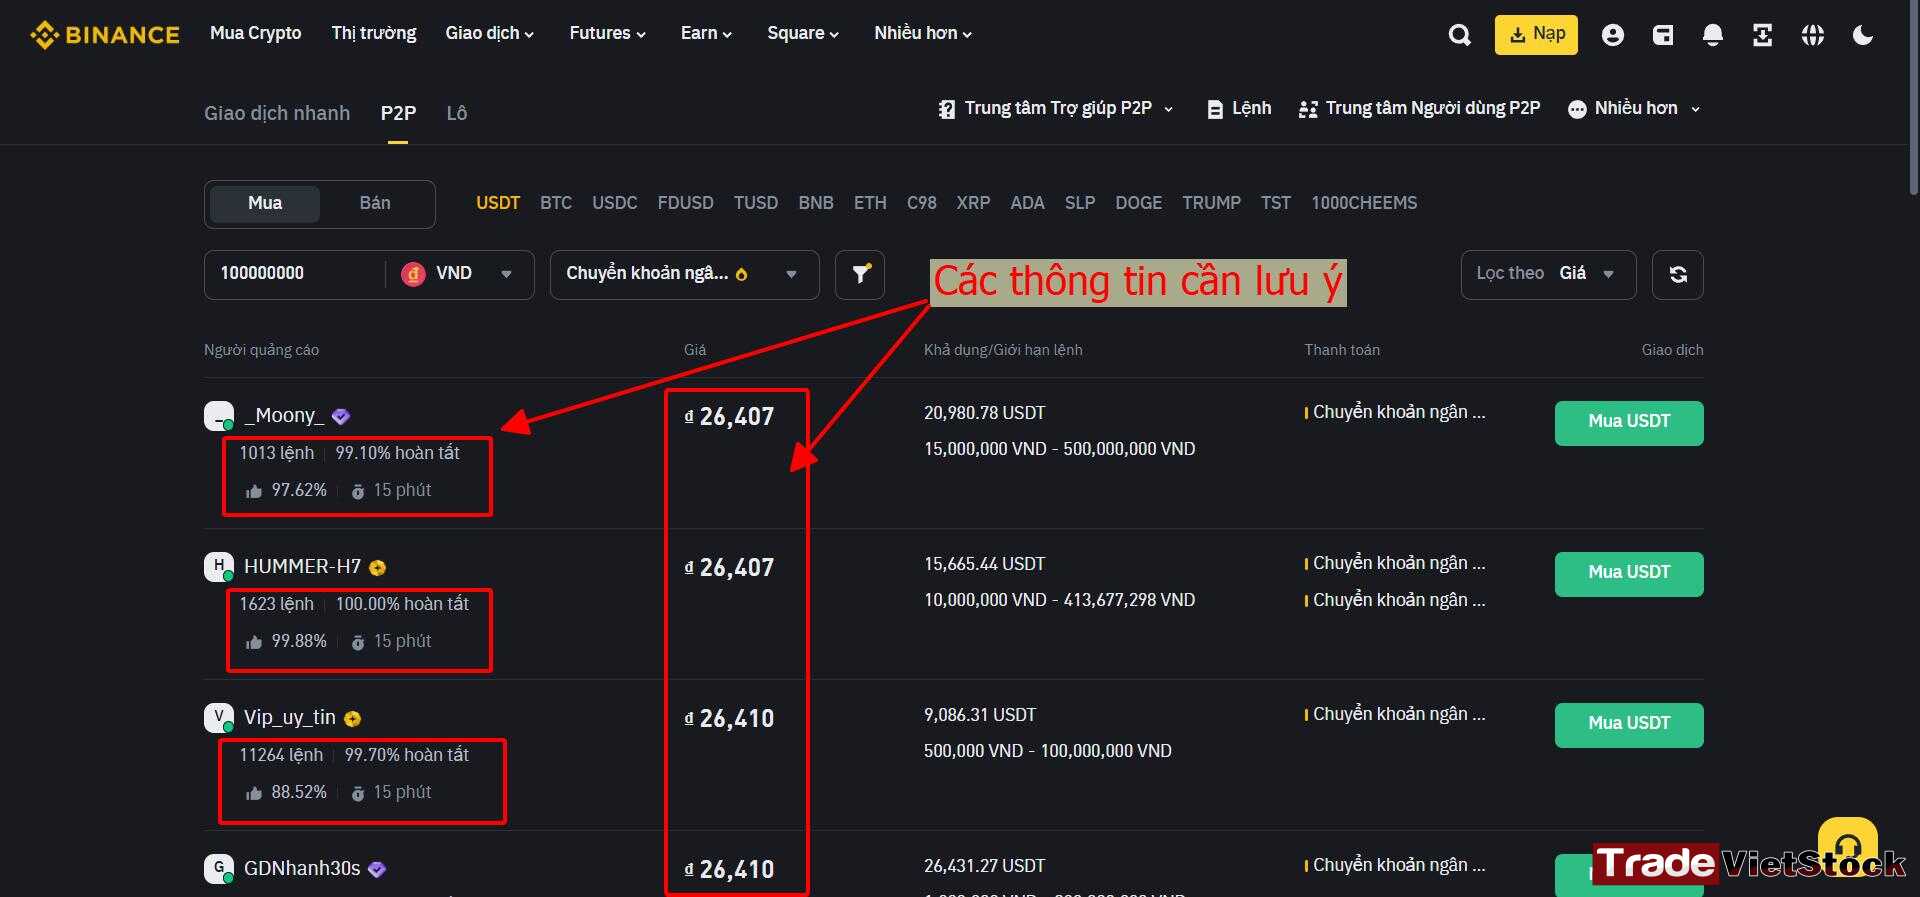
Task: Open the search magnifier icon
Action: [1460, 35]
